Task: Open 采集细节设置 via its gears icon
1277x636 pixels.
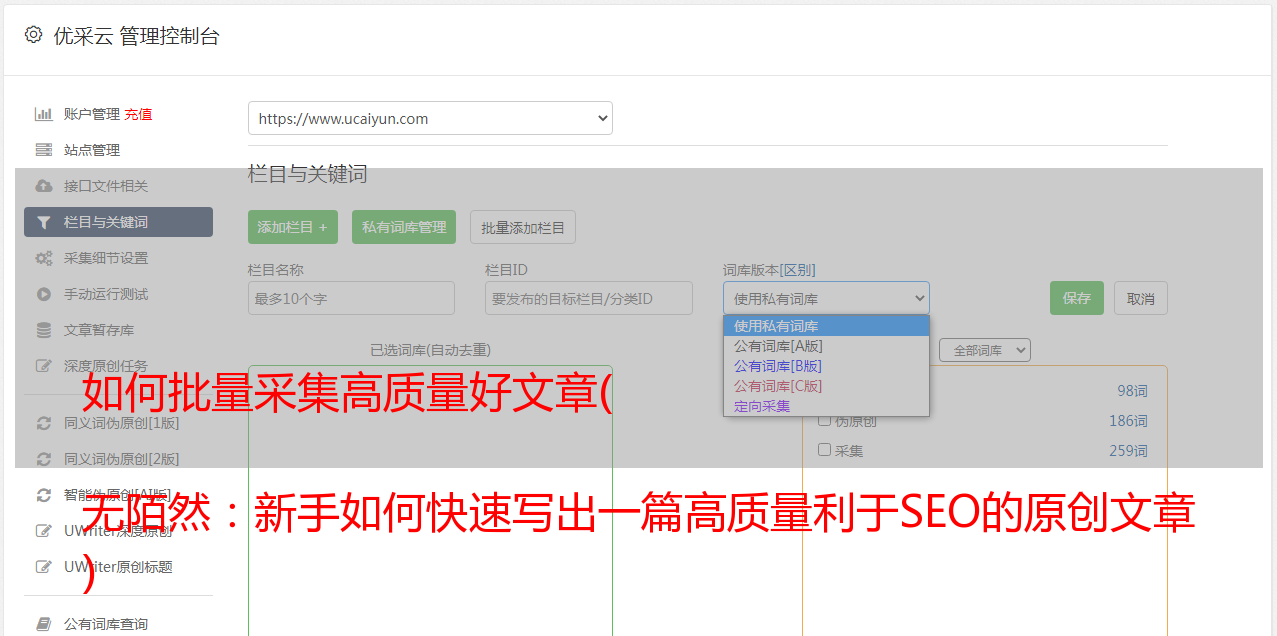Action: 43,258
